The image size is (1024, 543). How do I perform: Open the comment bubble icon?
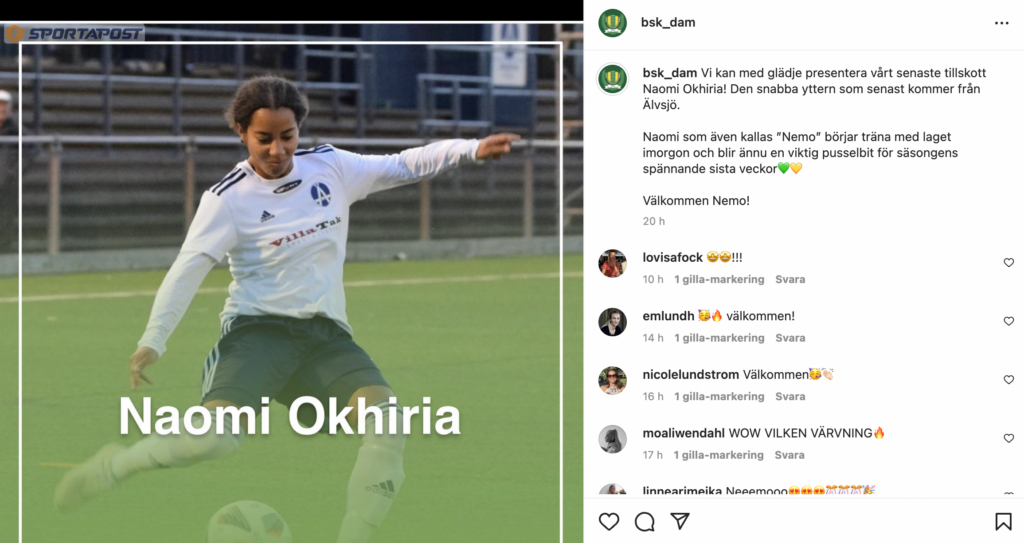(x=645, y=521)
